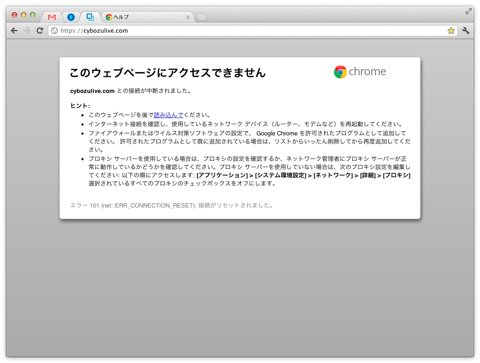Open the Chrome wrench menu

coord(466,31)
